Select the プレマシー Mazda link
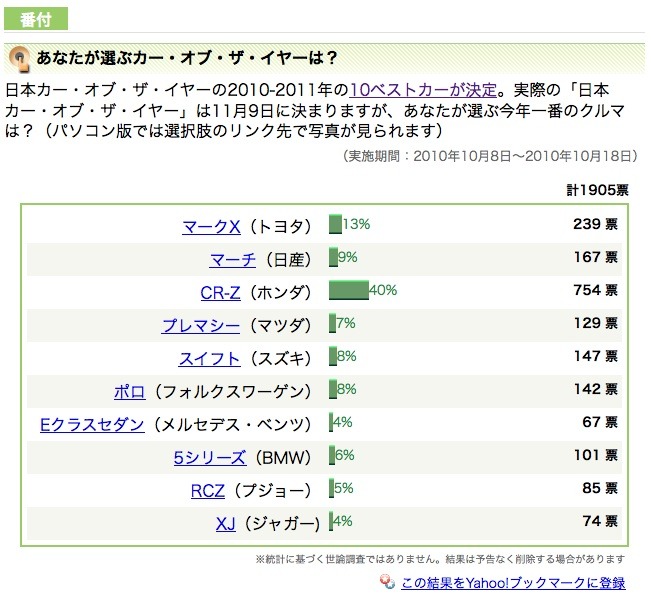Image resolution: width=651 pixels, height=597 pixels. point(200,325)
